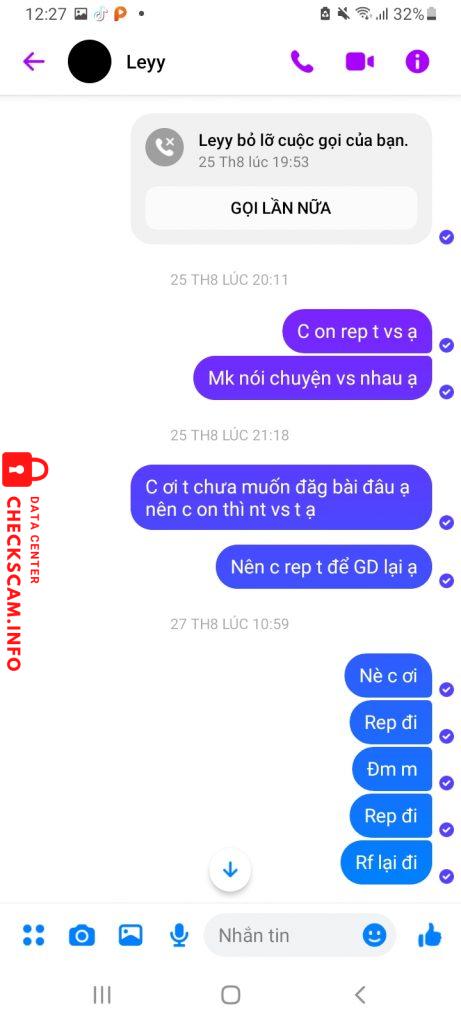461x1024 pixels.
Task: Select the "C on rep t vs ạ" message
Action: pos(357,331)
